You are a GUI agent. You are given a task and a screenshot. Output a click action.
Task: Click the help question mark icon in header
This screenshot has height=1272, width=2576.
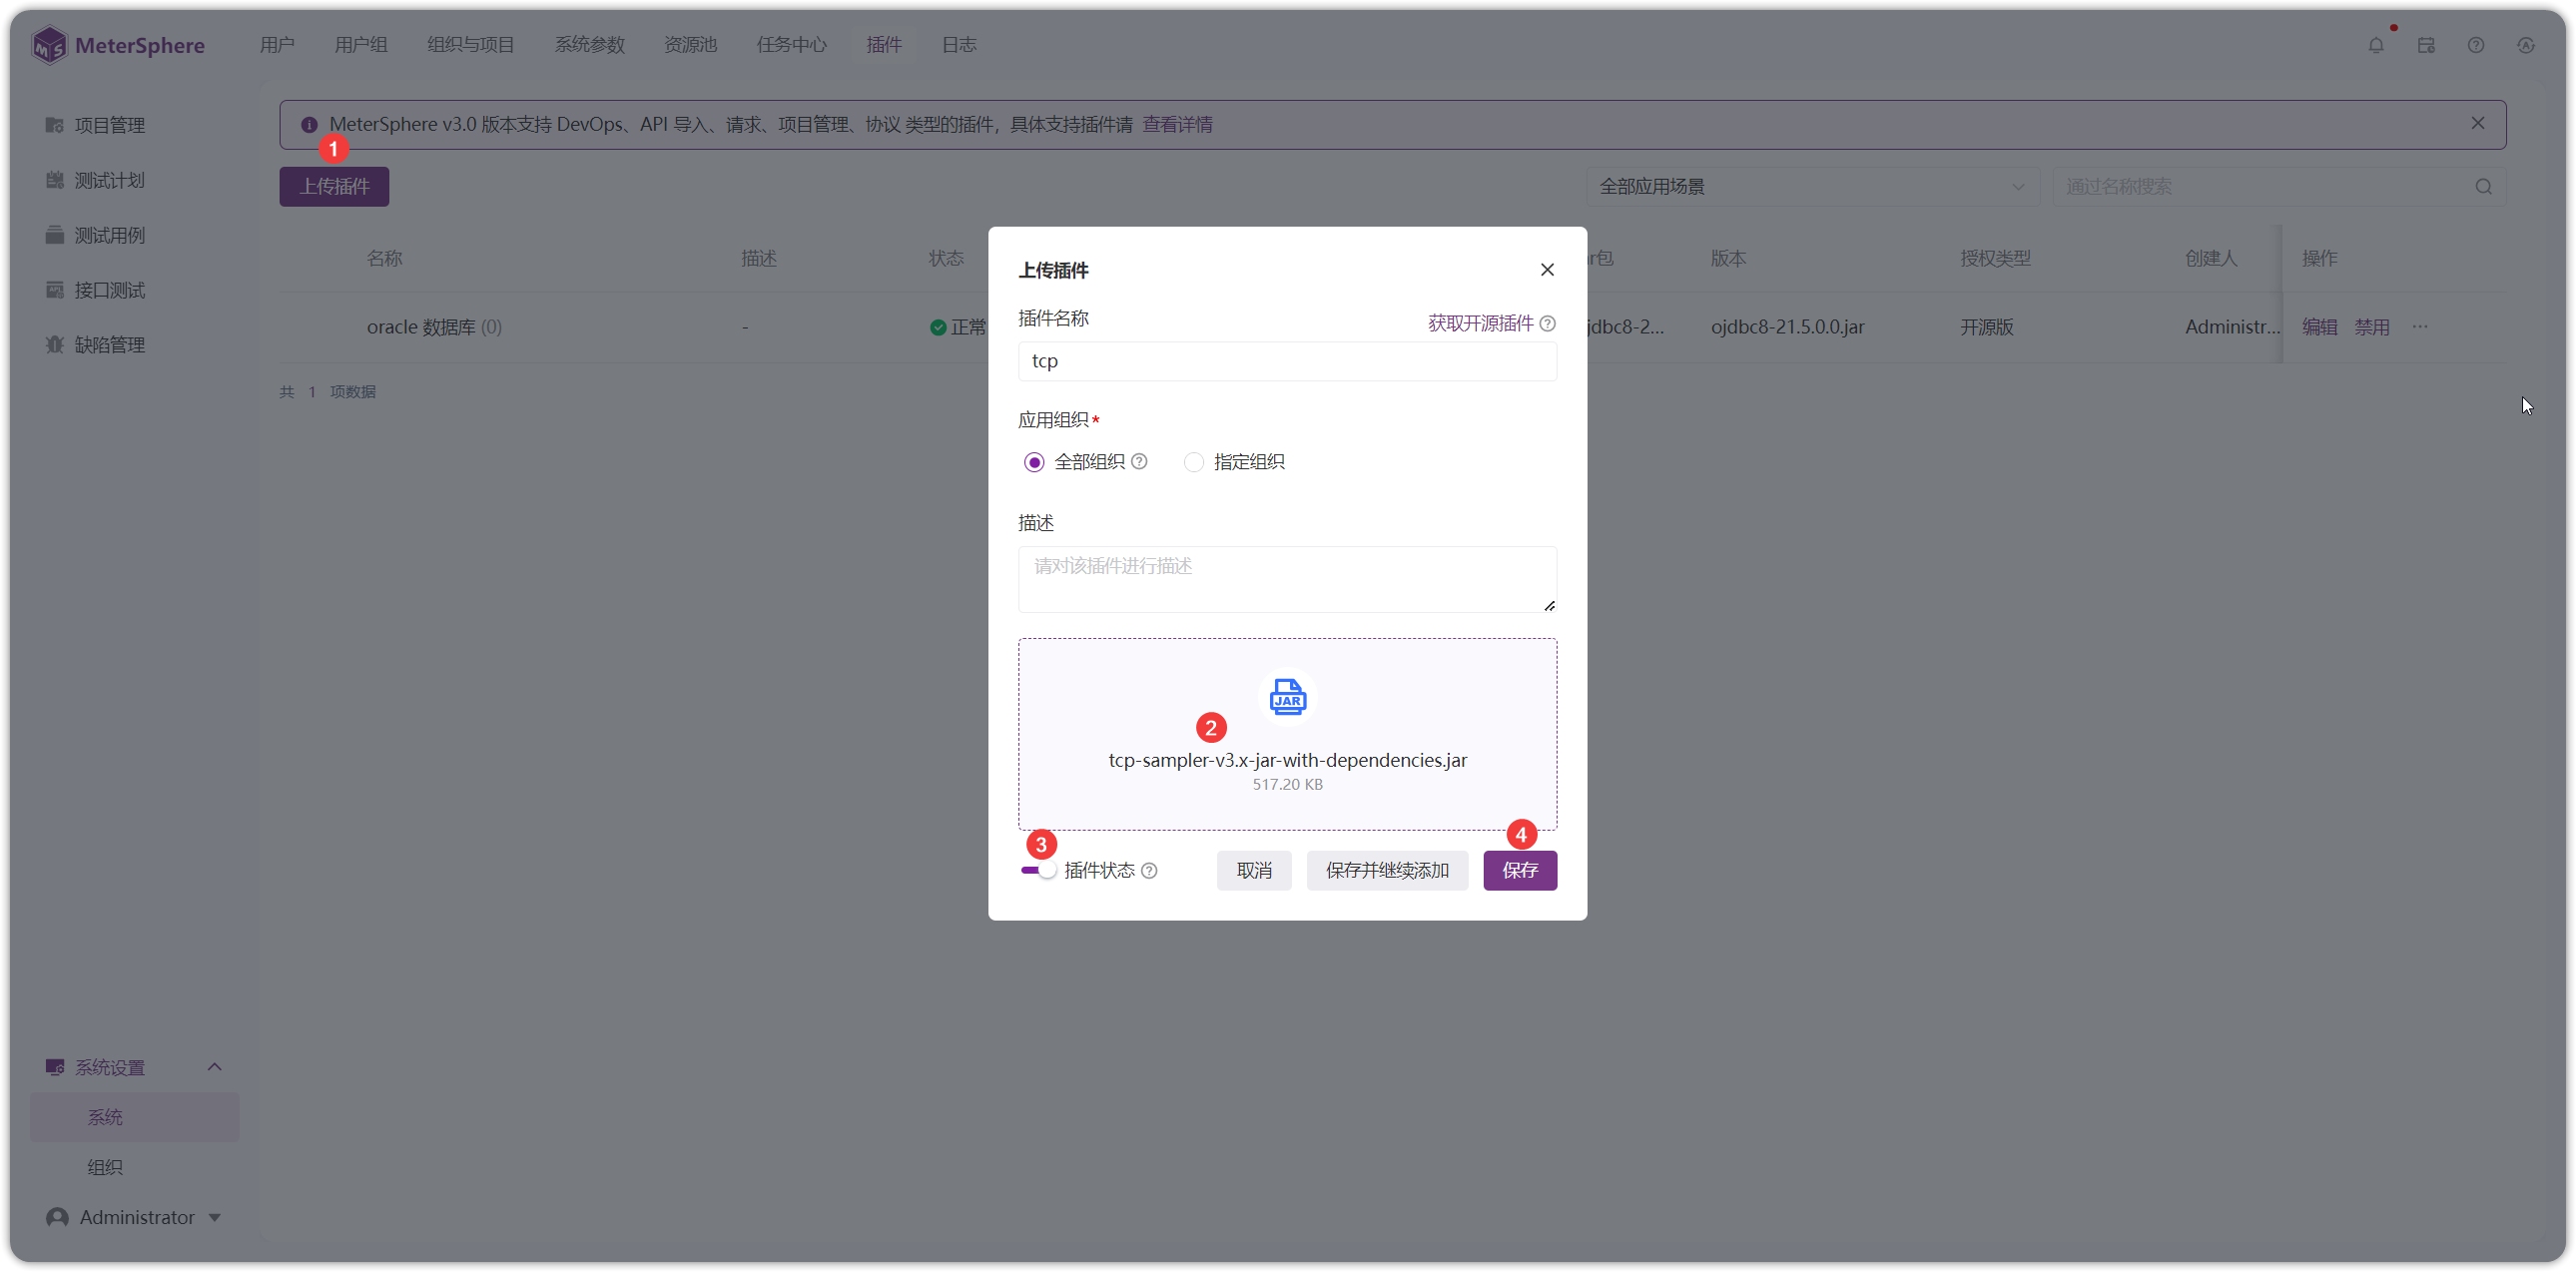pyautogui.click(x=2476, y=45)
